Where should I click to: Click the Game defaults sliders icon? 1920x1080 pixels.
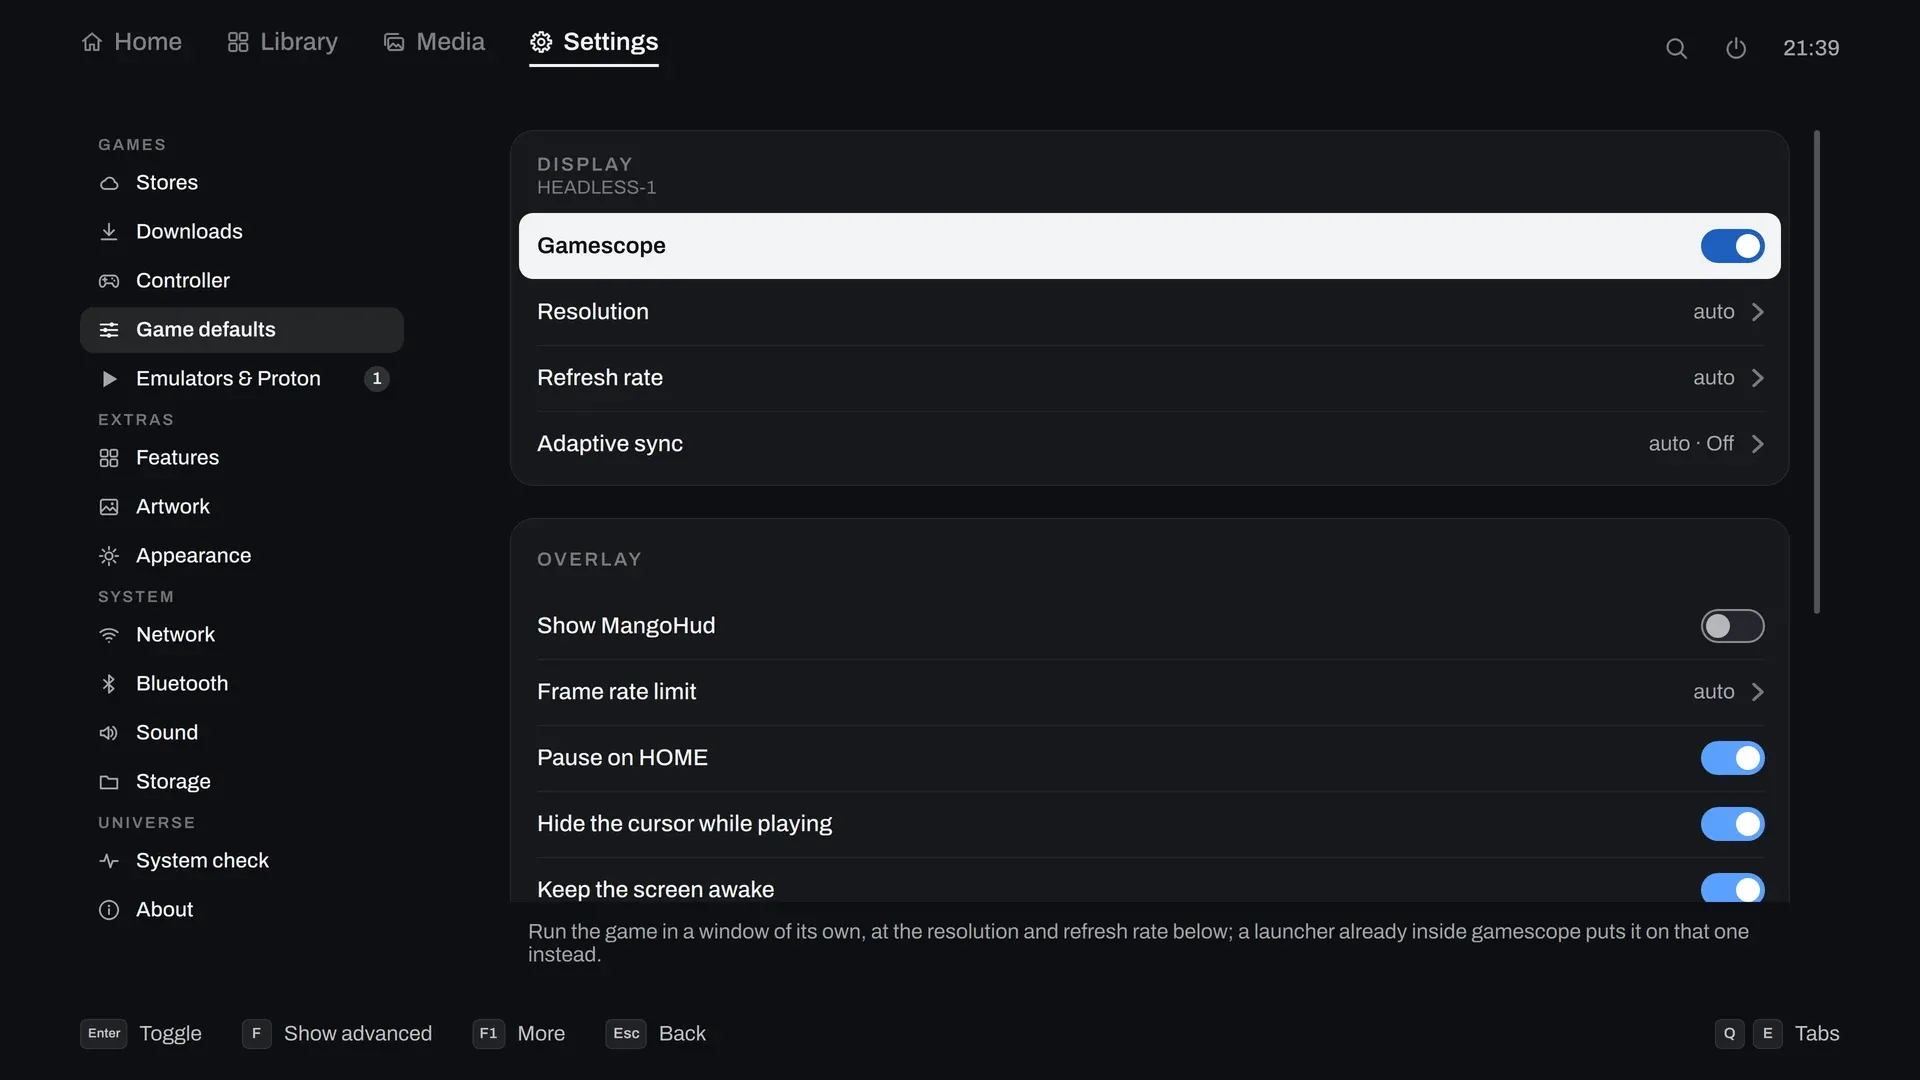(x=109, y=330)
